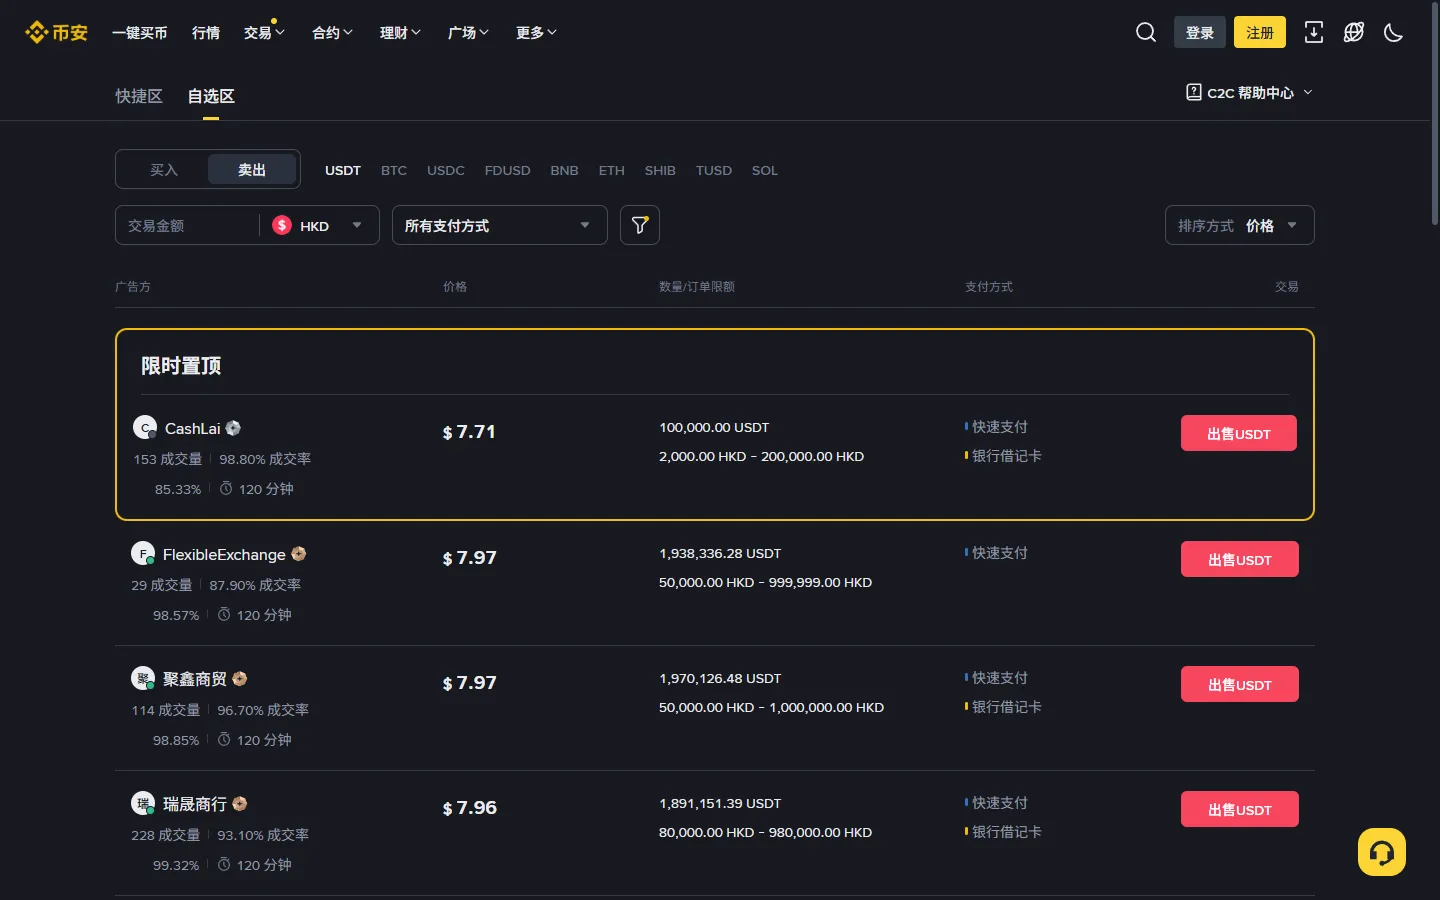
Task: Click CashLai avatar icon
Action: (x=145, y=428)
